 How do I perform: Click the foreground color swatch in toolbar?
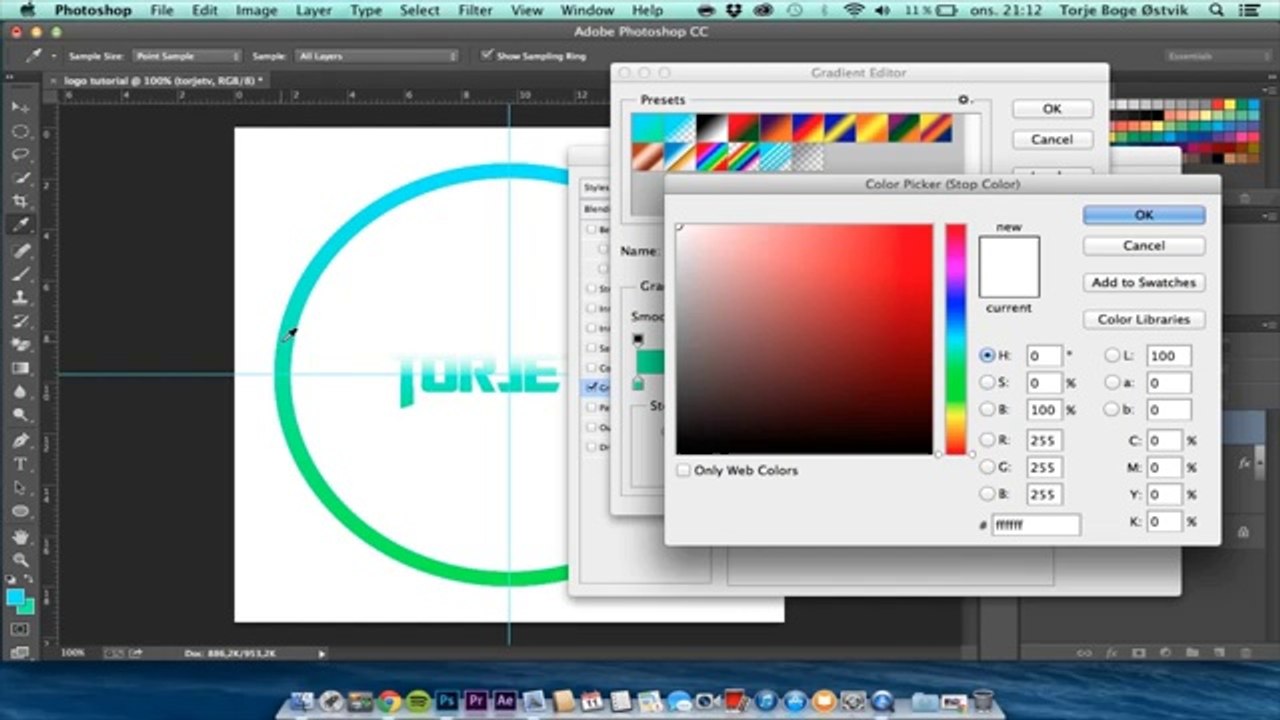tap(16, 597)
